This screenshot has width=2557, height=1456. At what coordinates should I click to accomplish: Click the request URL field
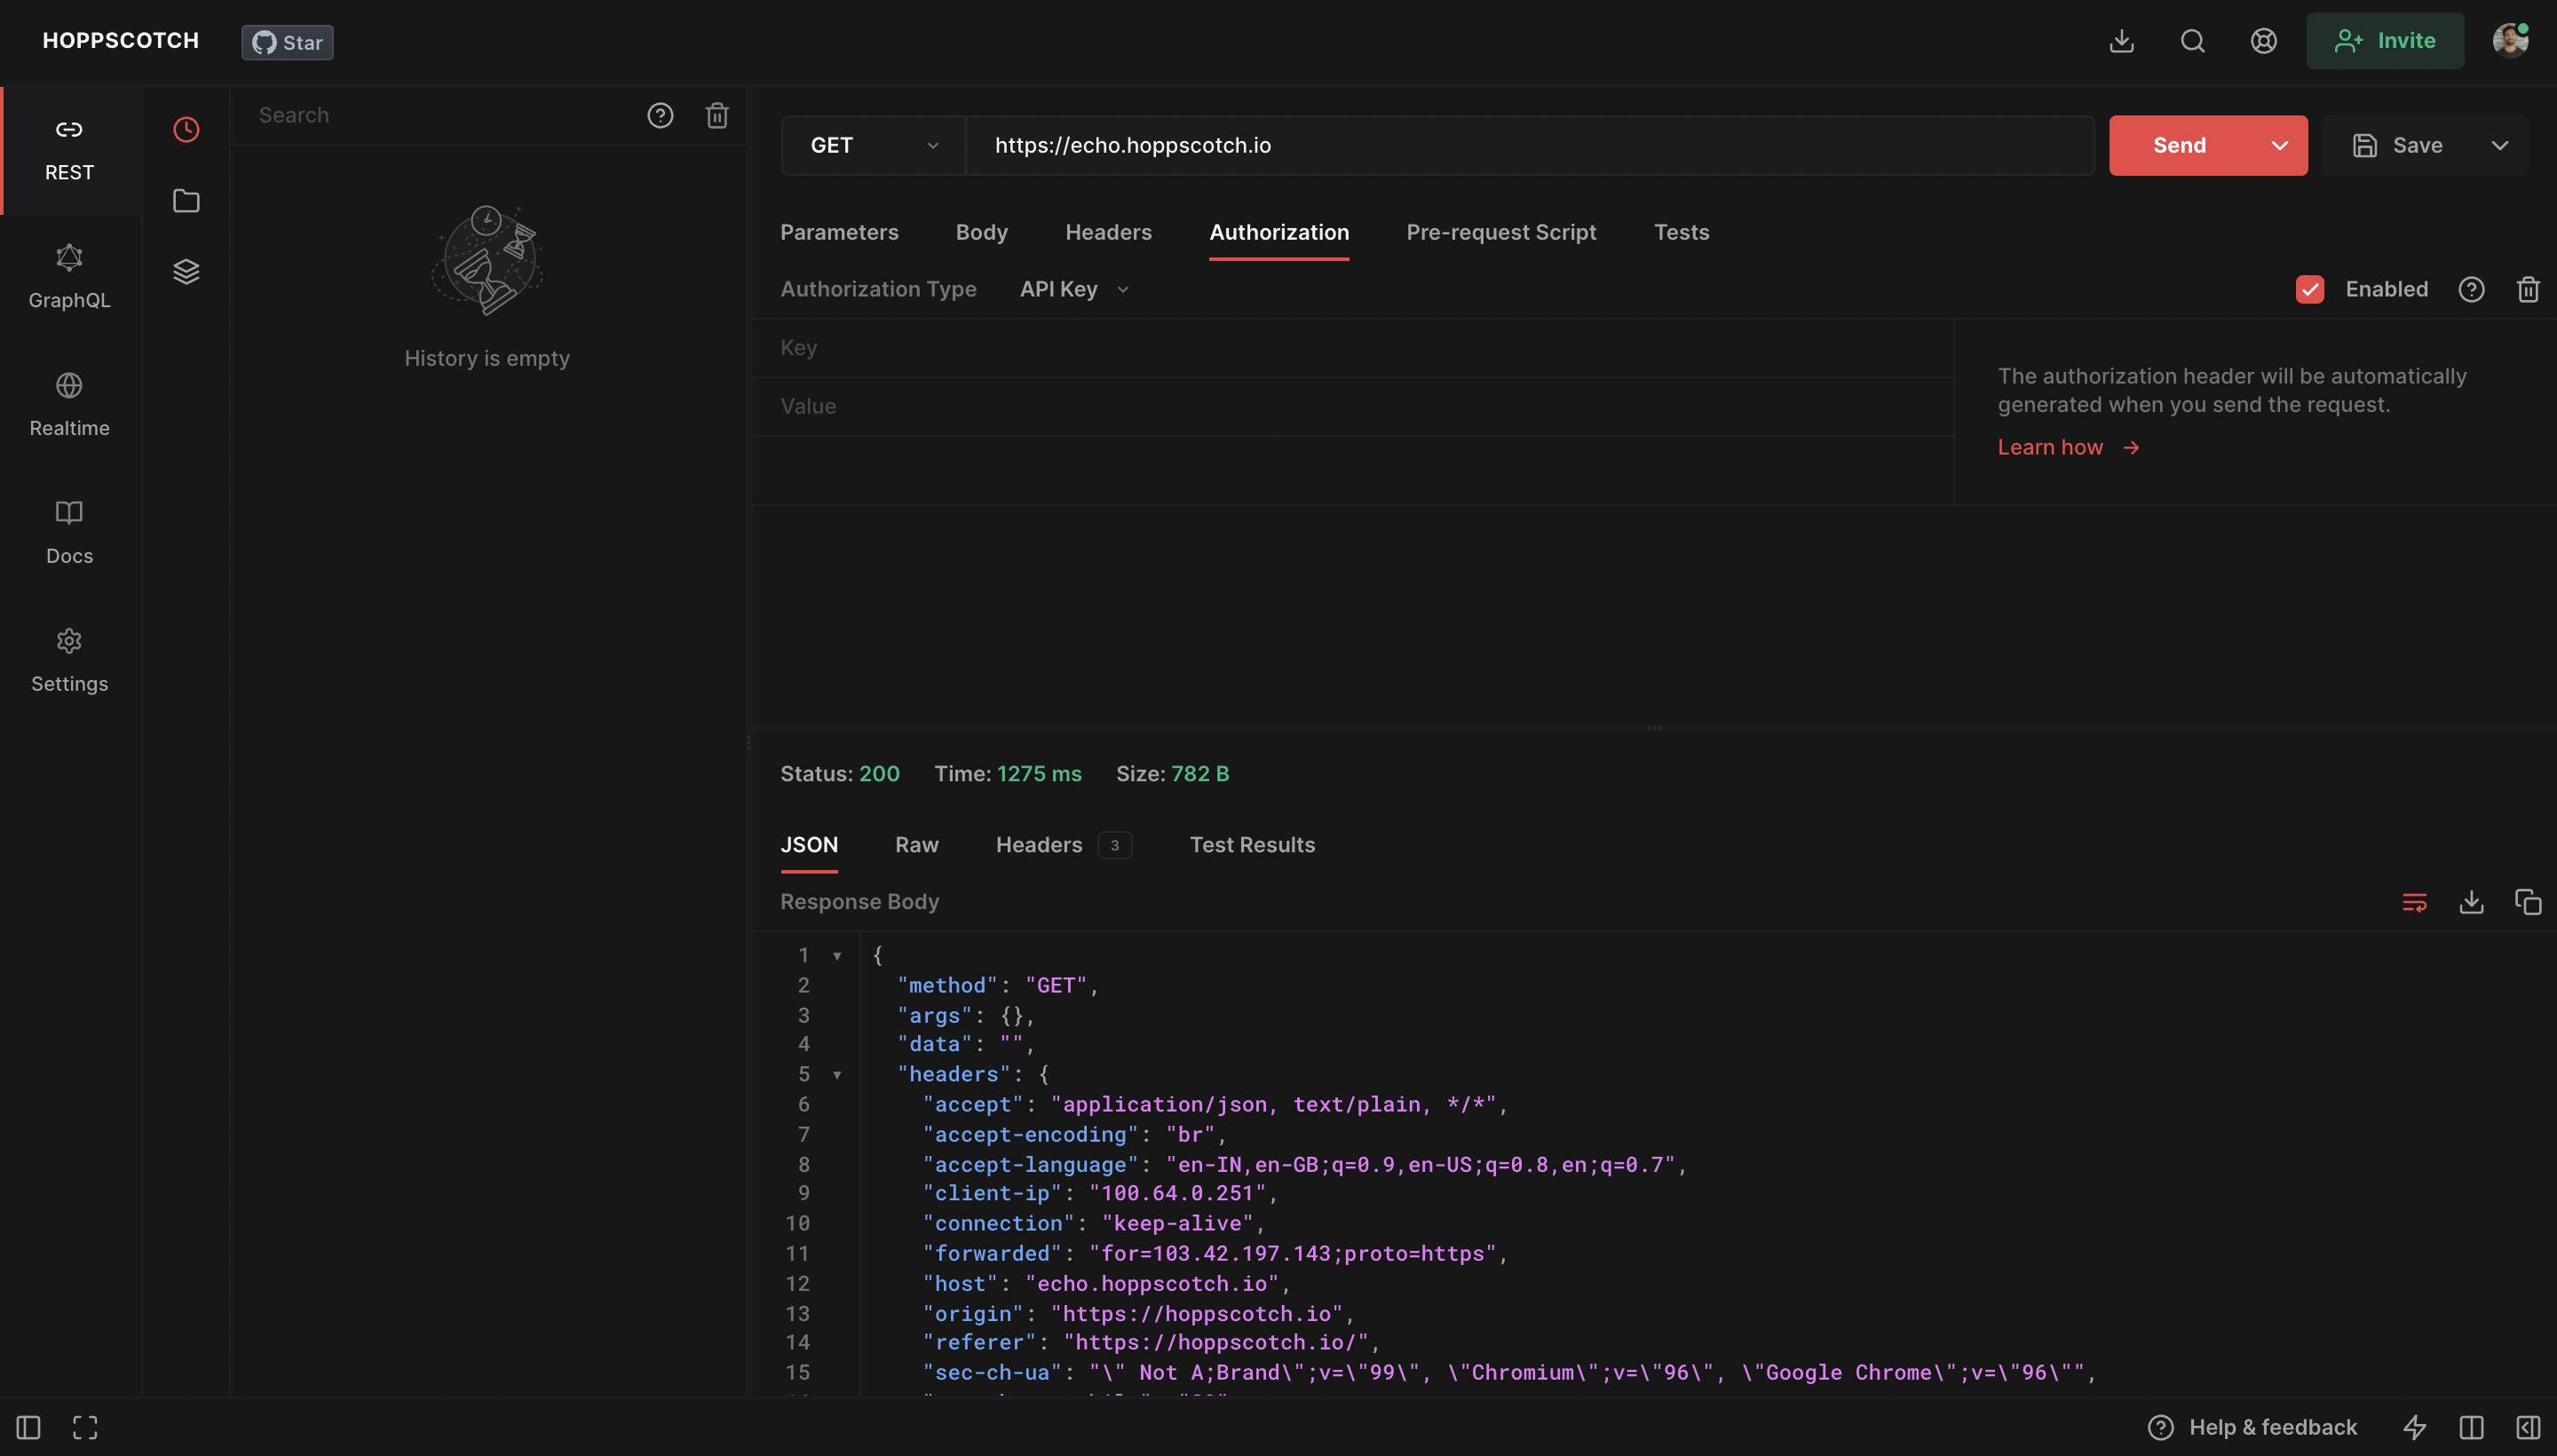click(1400, 145)
